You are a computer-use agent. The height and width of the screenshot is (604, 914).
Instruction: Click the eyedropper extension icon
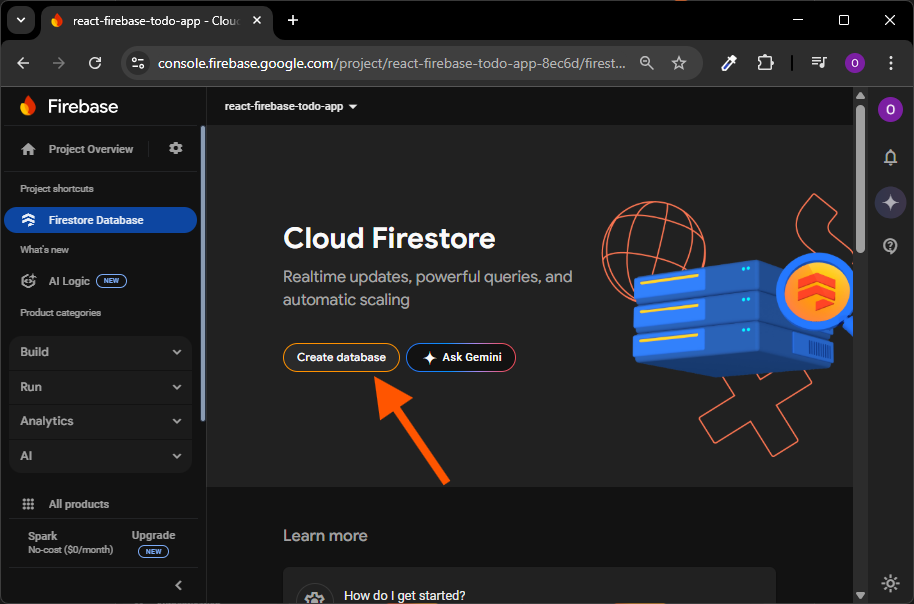(x=729, y=63)
